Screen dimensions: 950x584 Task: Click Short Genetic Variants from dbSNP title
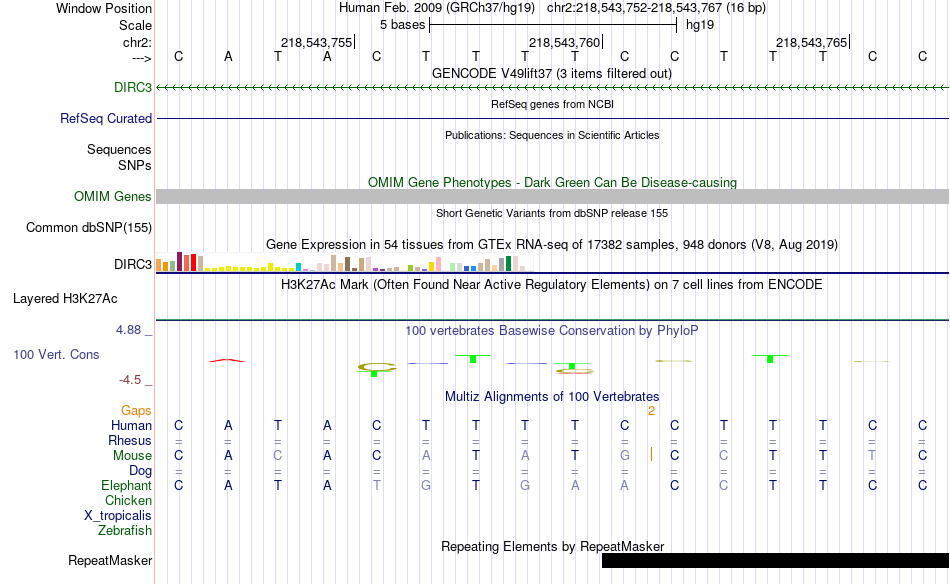pos(552,213)
